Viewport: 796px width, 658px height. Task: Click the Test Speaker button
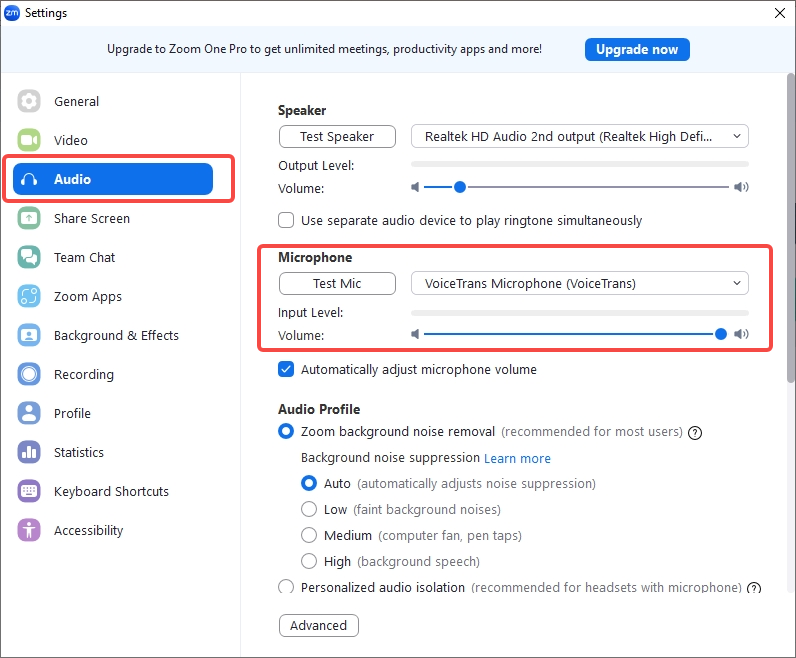click(337, 136)
